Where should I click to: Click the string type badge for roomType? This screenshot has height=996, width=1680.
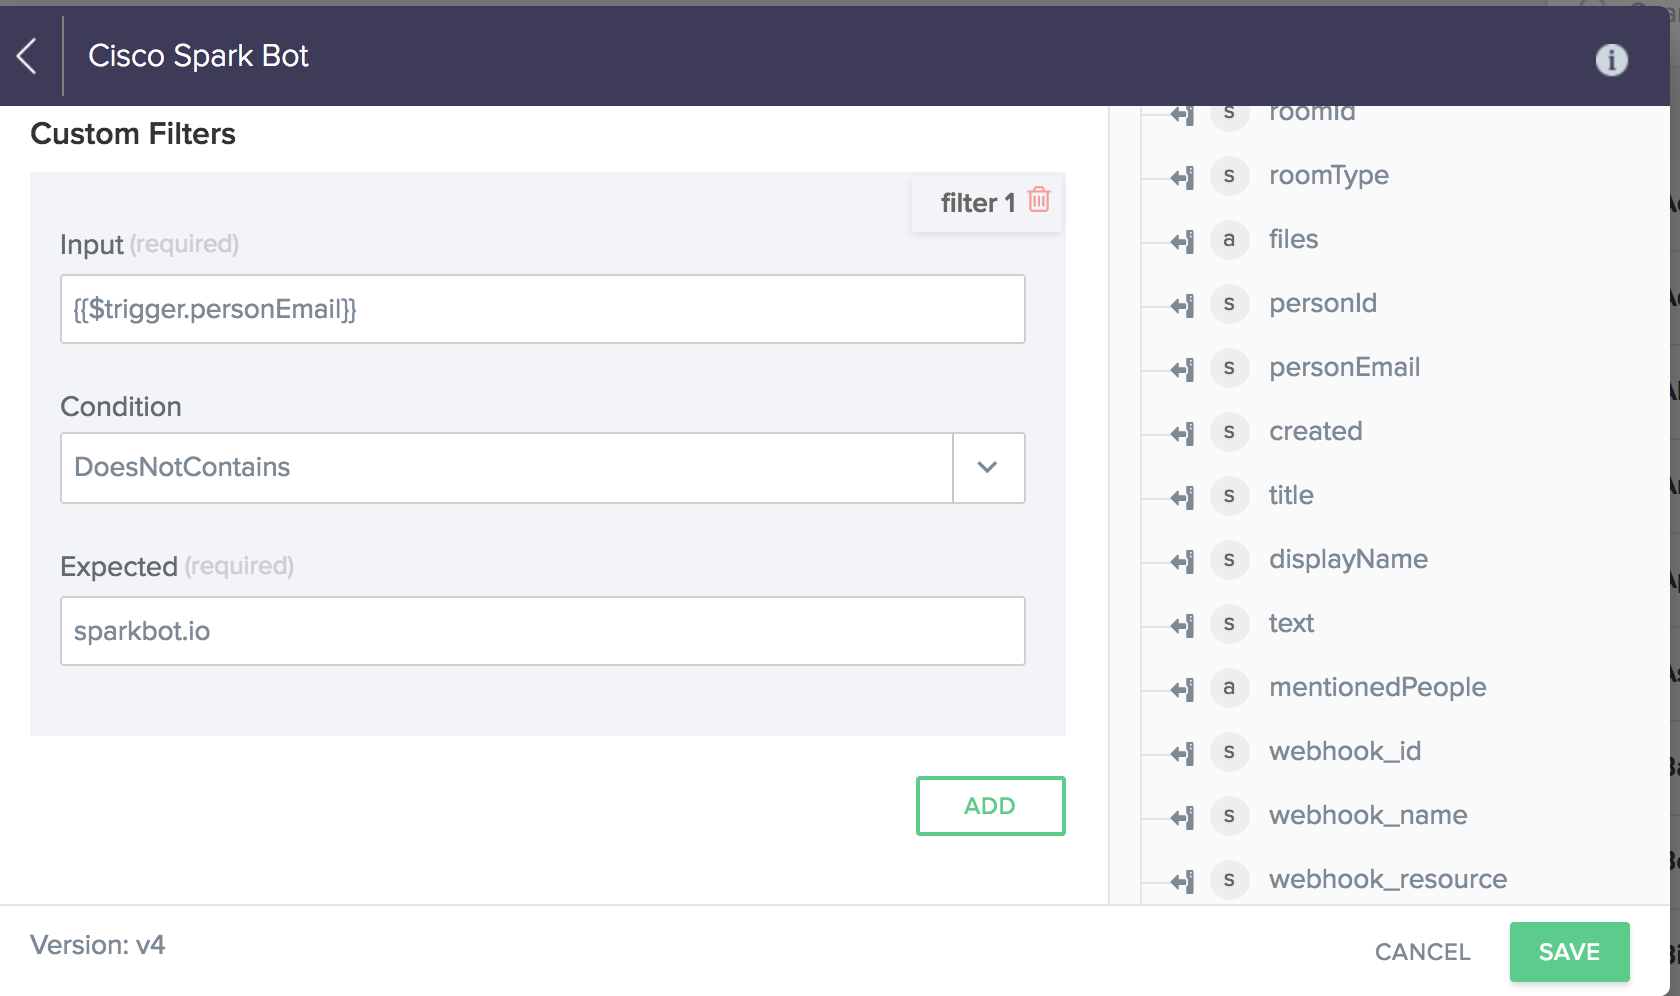(1229, 176)
